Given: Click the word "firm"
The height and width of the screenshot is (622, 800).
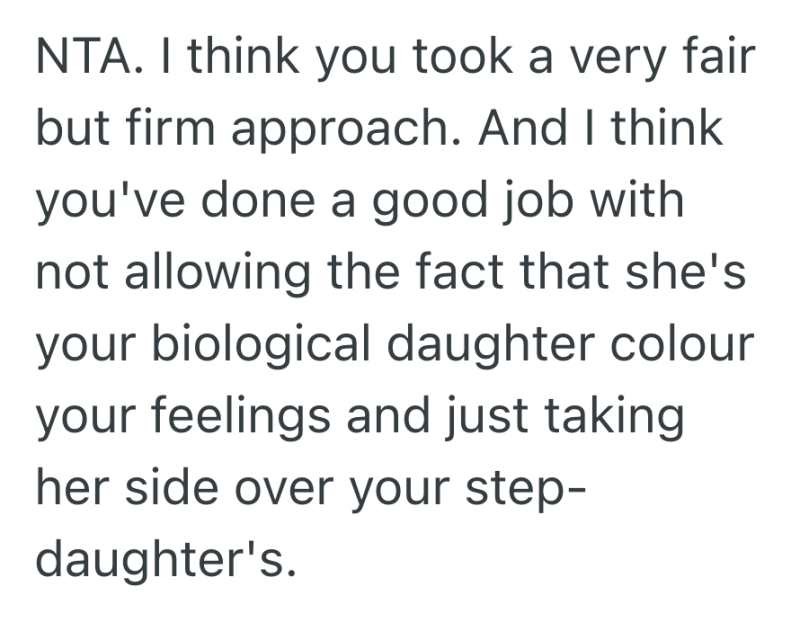Looking at the screenshot, I should pos(178,128).
